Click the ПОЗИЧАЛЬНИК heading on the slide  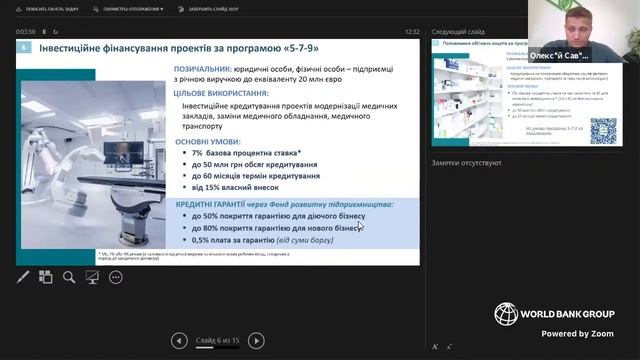(203, 69)
